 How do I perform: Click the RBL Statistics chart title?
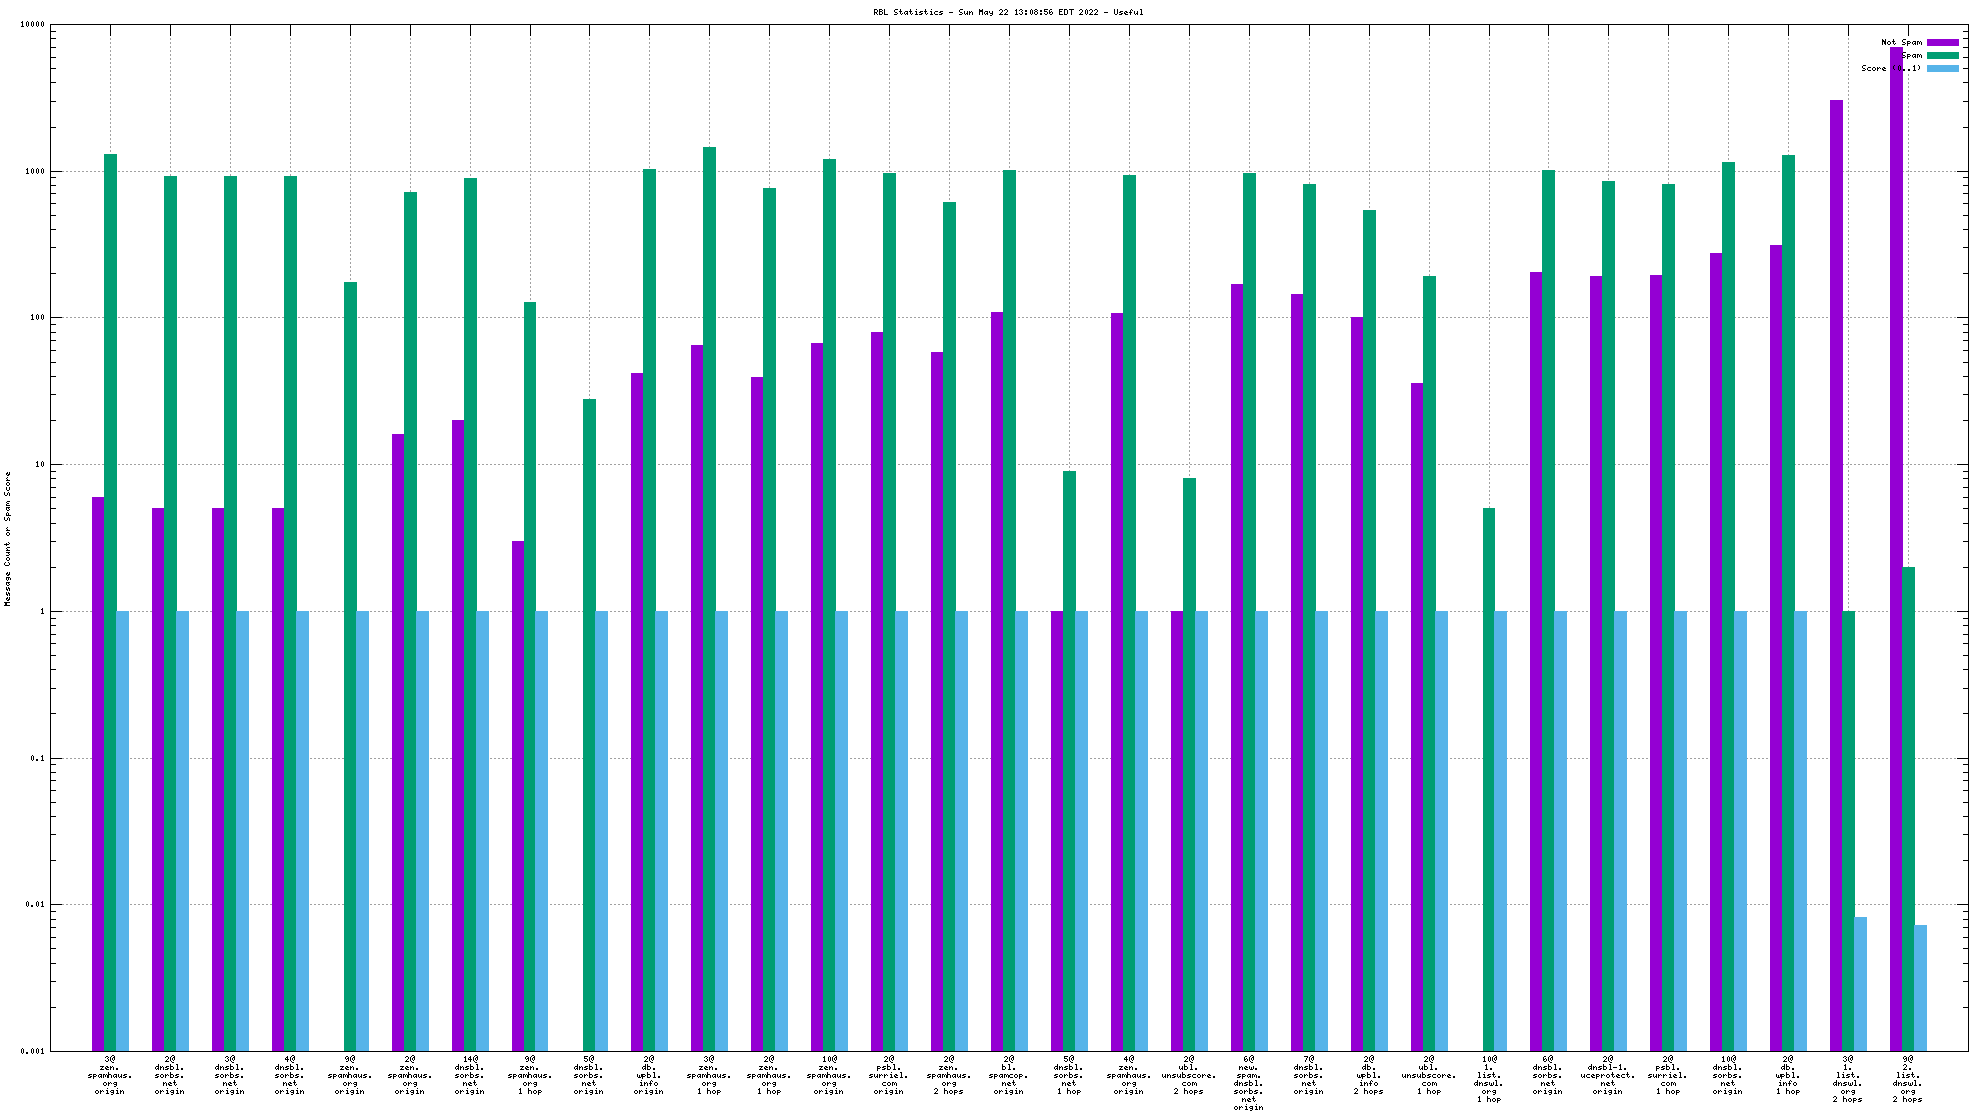[x=1007, y=12]
